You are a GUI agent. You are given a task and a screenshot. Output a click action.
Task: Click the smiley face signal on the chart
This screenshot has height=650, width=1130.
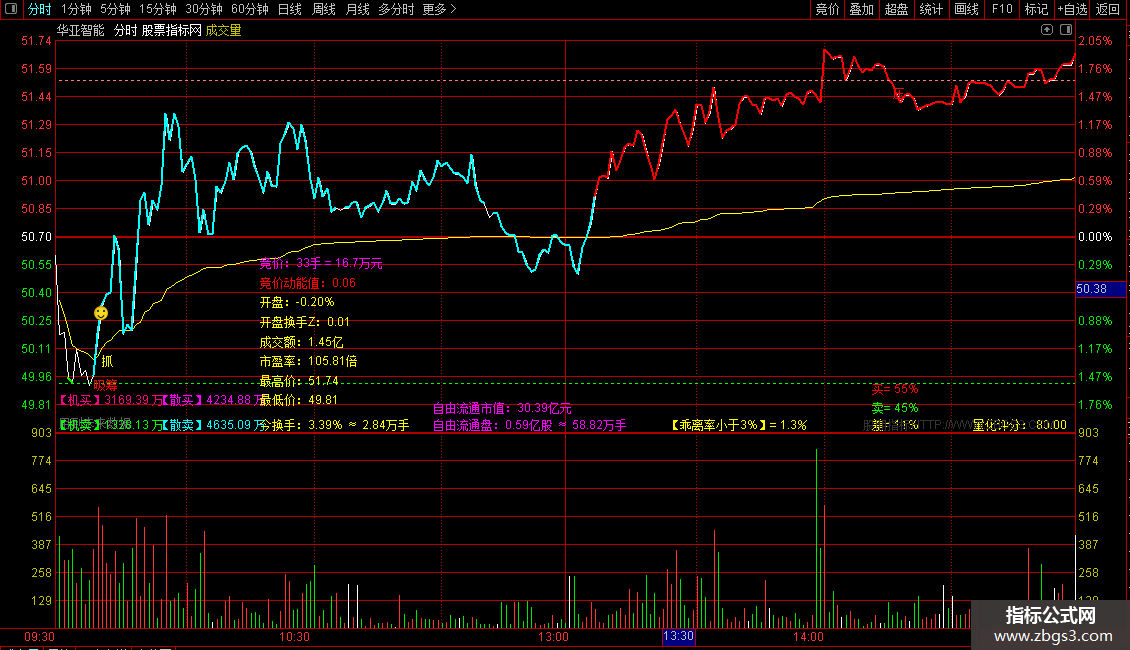click(x=101, y=313)
